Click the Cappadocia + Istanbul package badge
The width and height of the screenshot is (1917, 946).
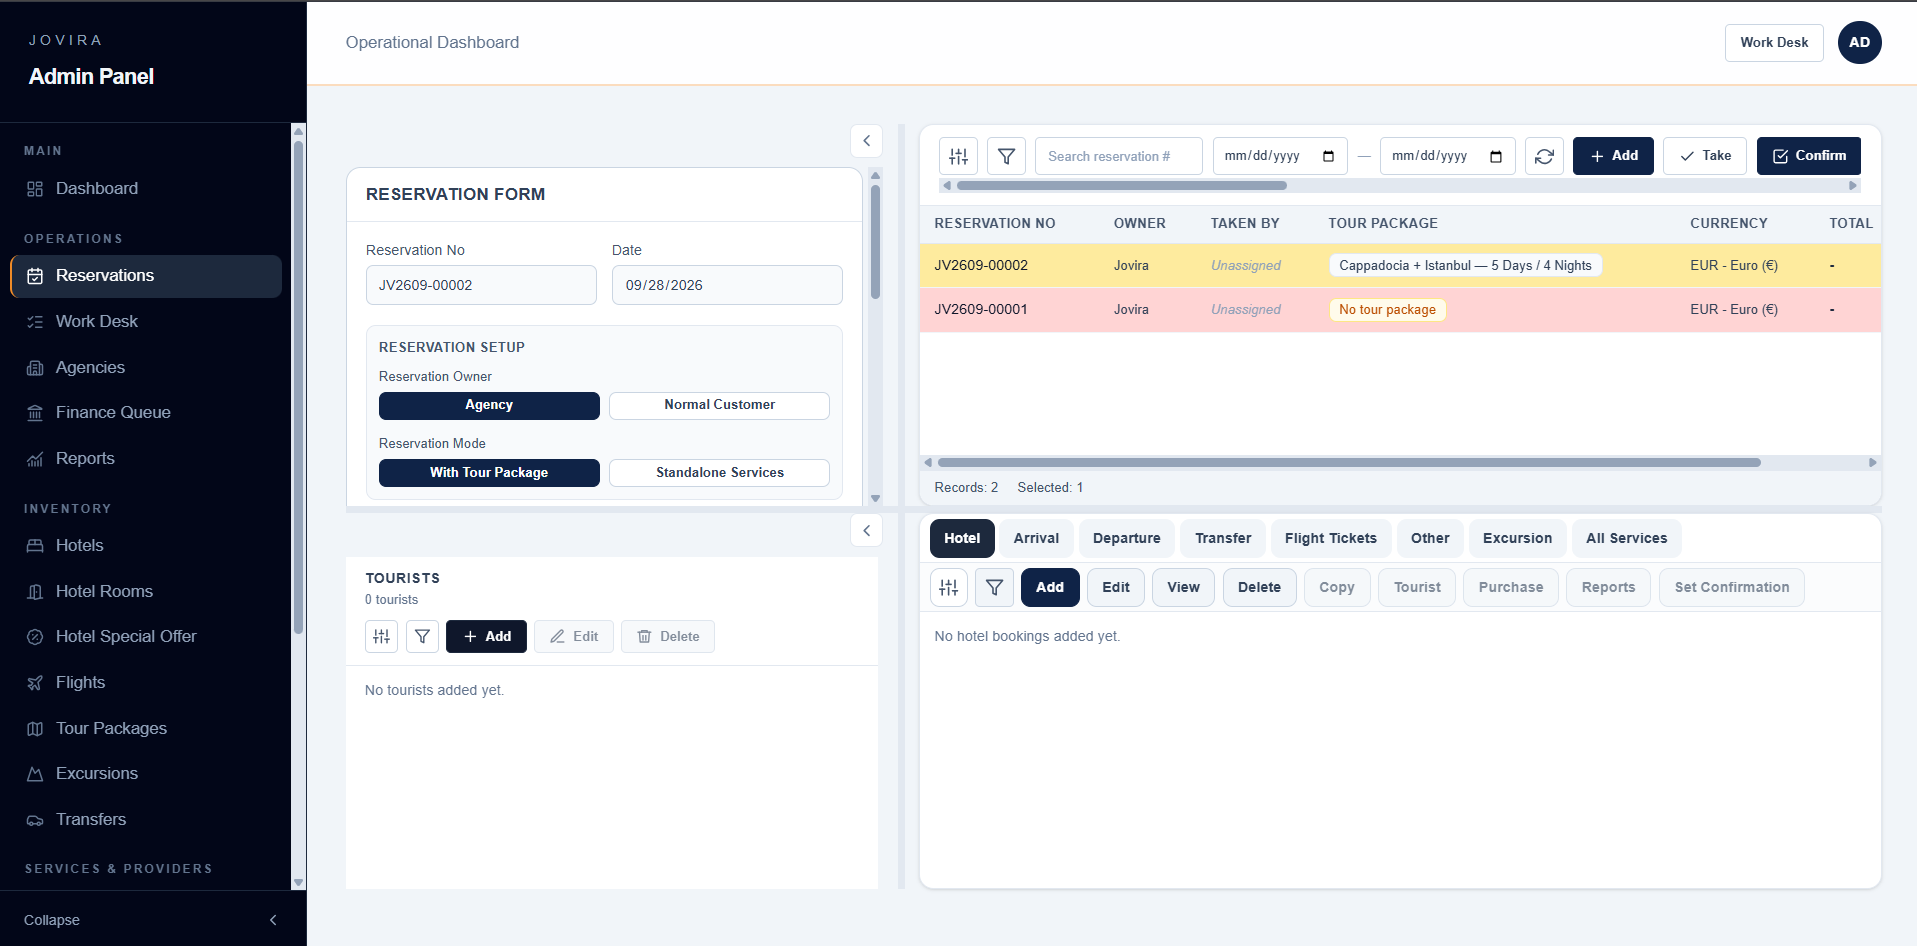tap(1465, 266)
